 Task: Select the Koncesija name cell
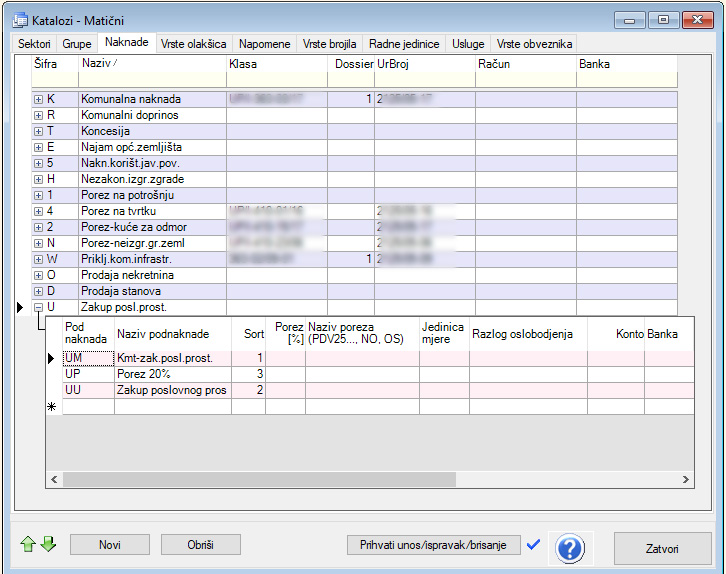click(x=152, y=131)
